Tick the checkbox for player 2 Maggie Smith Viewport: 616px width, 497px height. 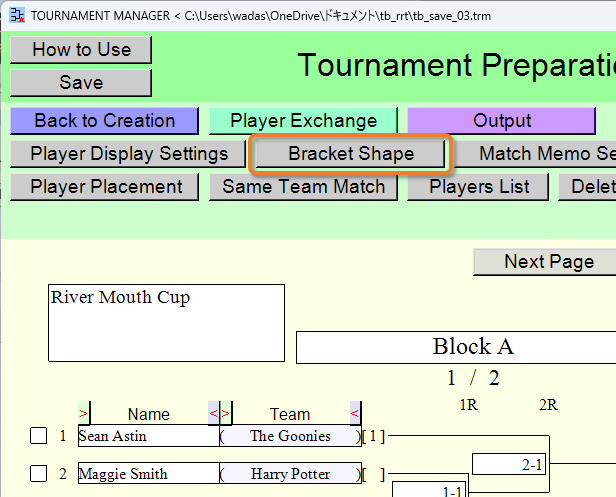(38, 473)
